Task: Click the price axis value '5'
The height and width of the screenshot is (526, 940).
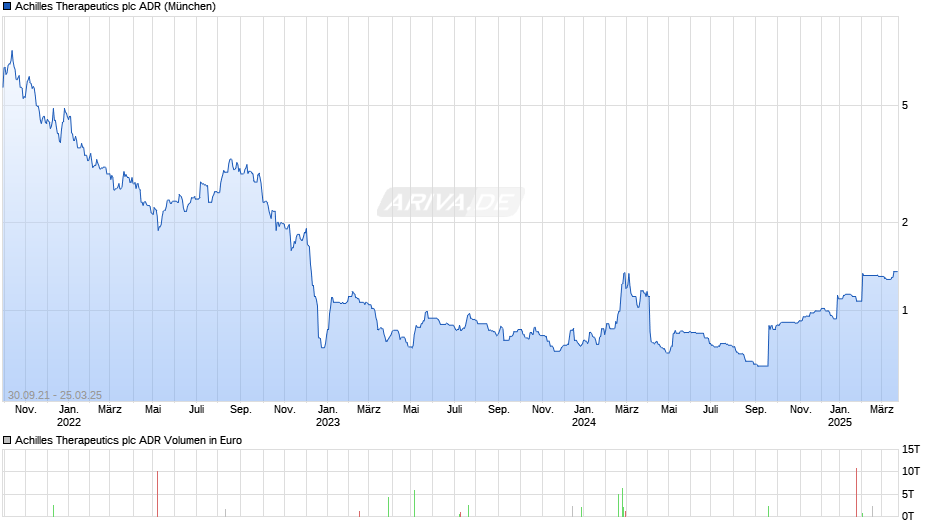Action: tap(905, 106)
